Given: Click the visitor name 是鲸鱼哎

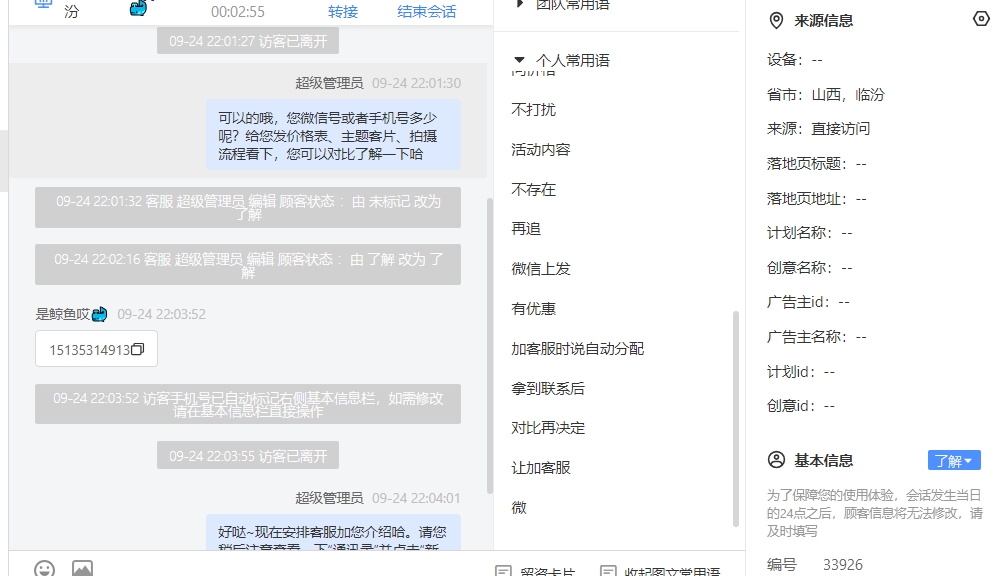Looking at the screenshot, I should (63, 314).
